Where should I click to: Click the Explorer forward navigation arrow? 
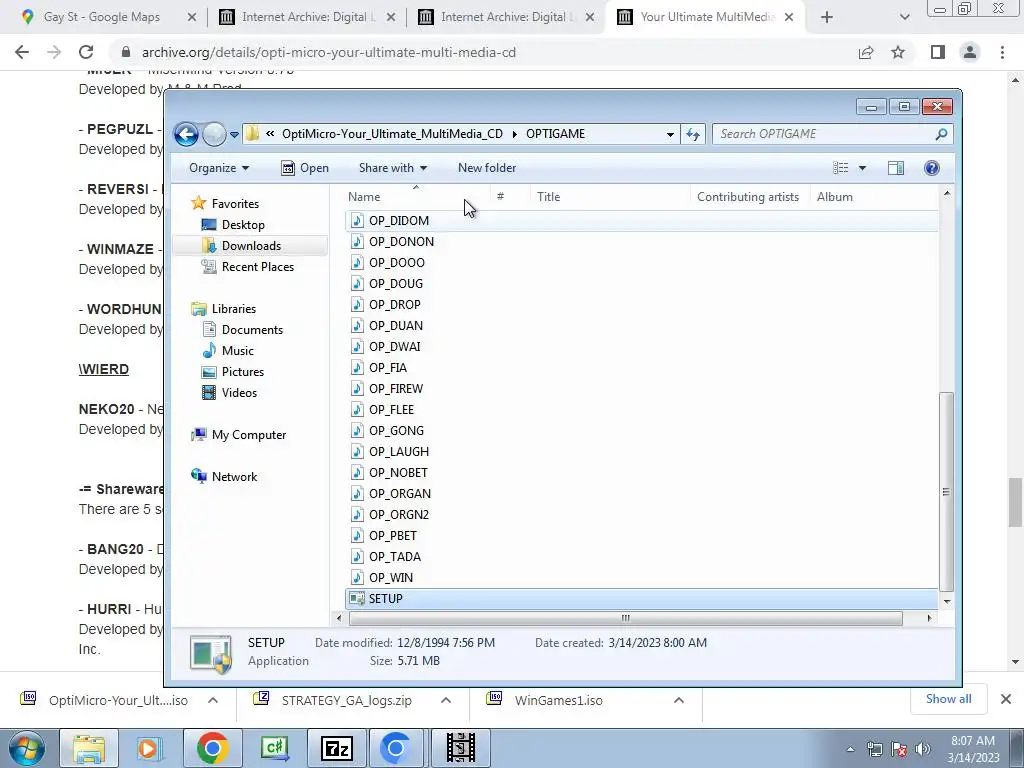pos(214,135)
